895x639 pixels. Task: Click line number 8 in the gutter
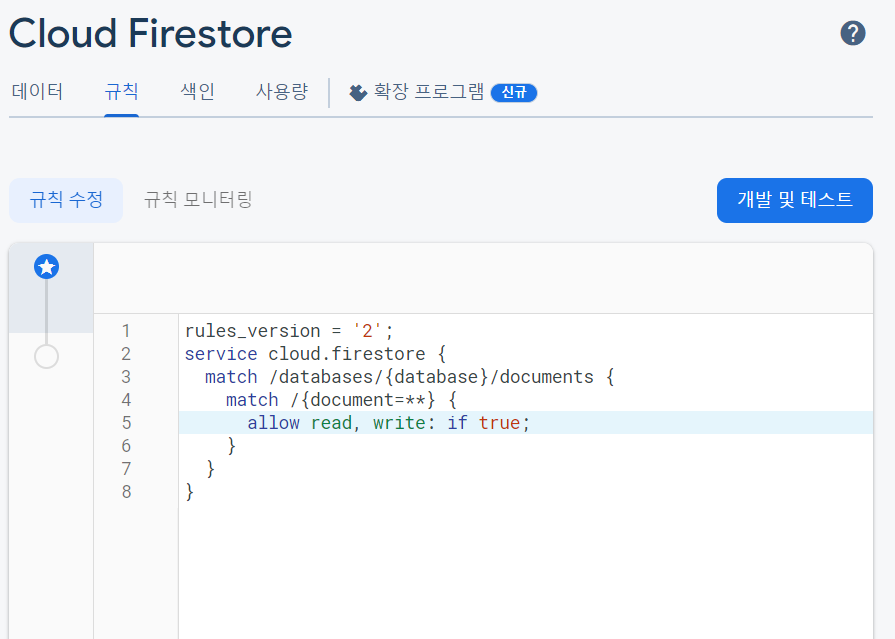[126, 492]
